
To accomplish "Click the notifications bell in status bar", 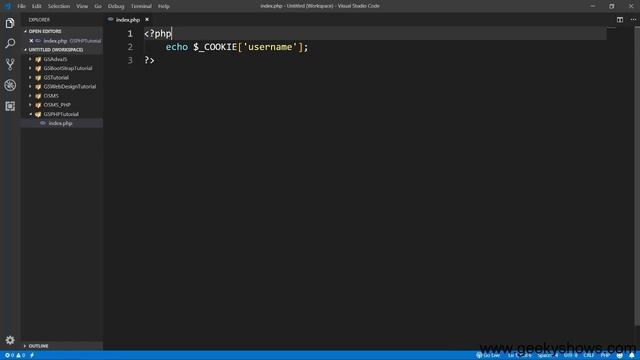I will click(631, 356).
